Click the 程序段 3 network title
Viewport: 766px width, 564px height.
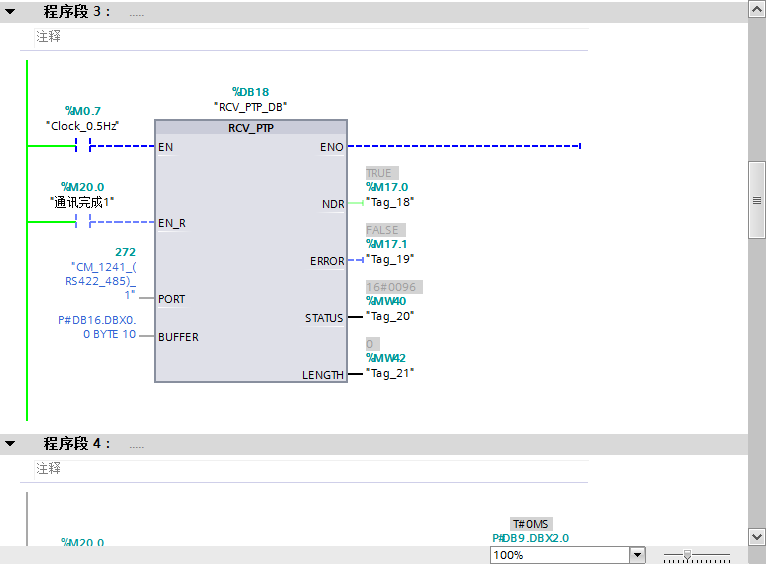tap(77, 12)
